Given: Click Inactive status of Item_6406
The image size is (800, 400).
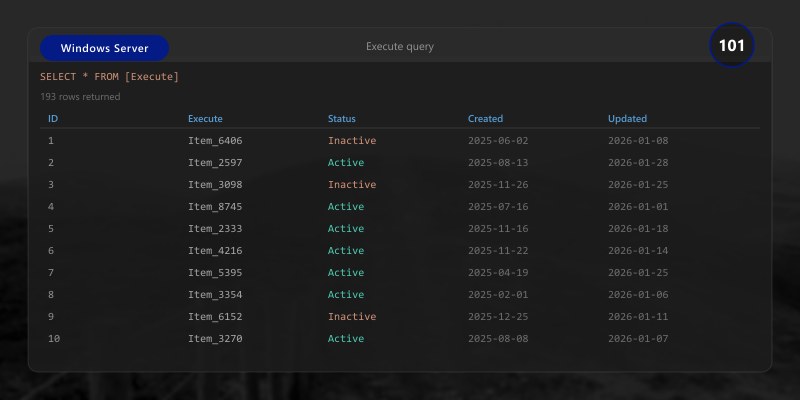Looking at the screenshot, I should 352,140.
